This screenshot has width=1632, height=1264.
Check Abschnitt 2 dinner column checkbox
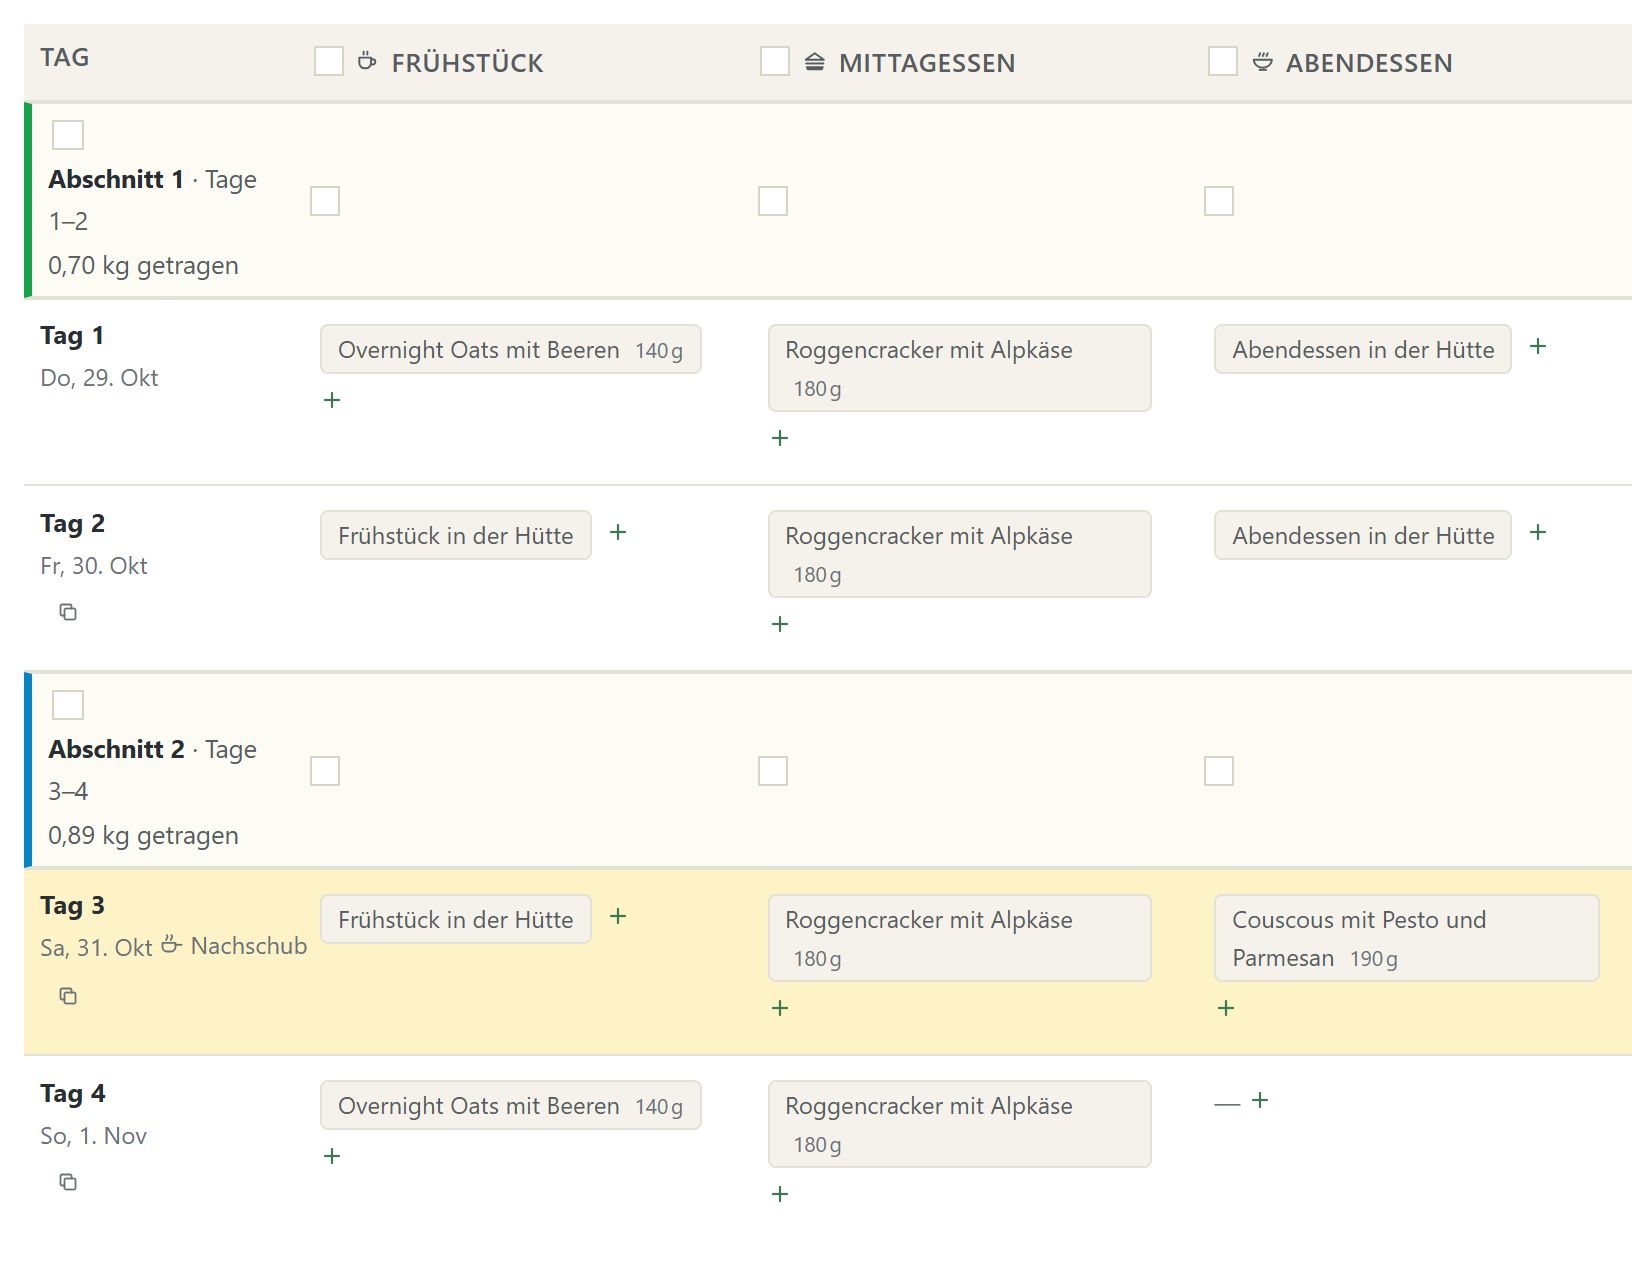(1219, 771)
